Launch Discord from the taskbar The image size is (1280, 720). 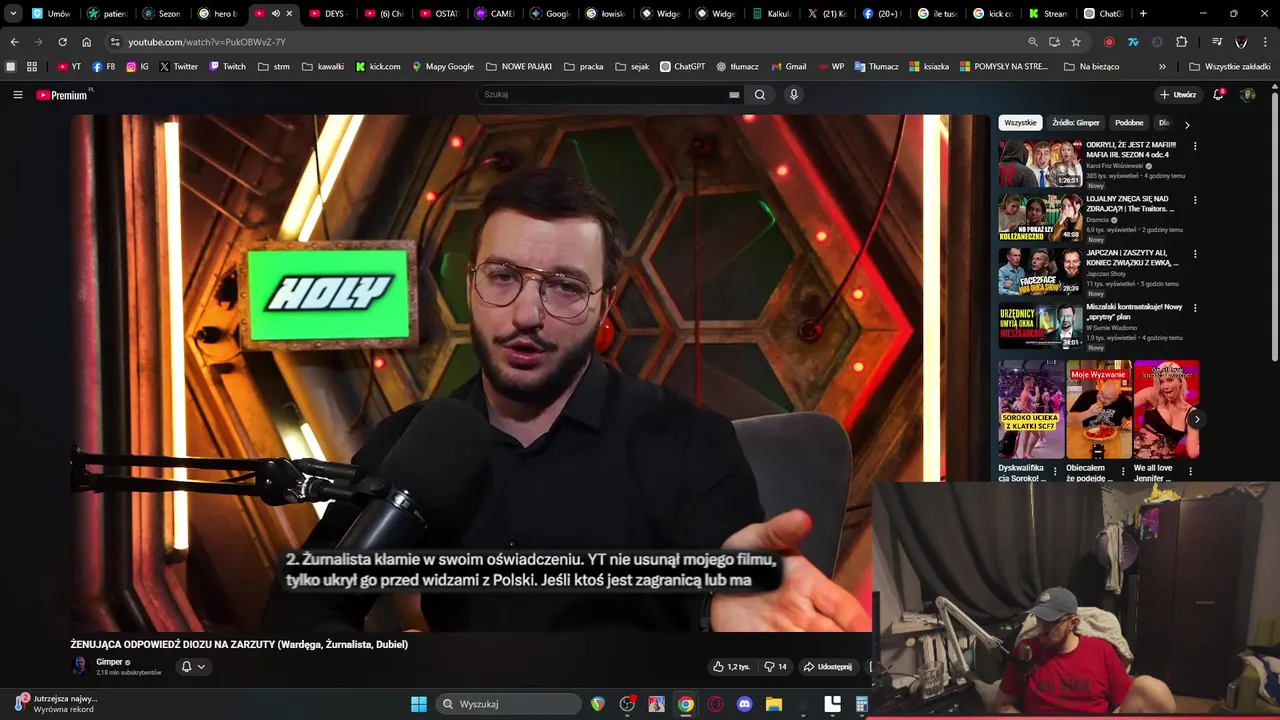point(744,704)
